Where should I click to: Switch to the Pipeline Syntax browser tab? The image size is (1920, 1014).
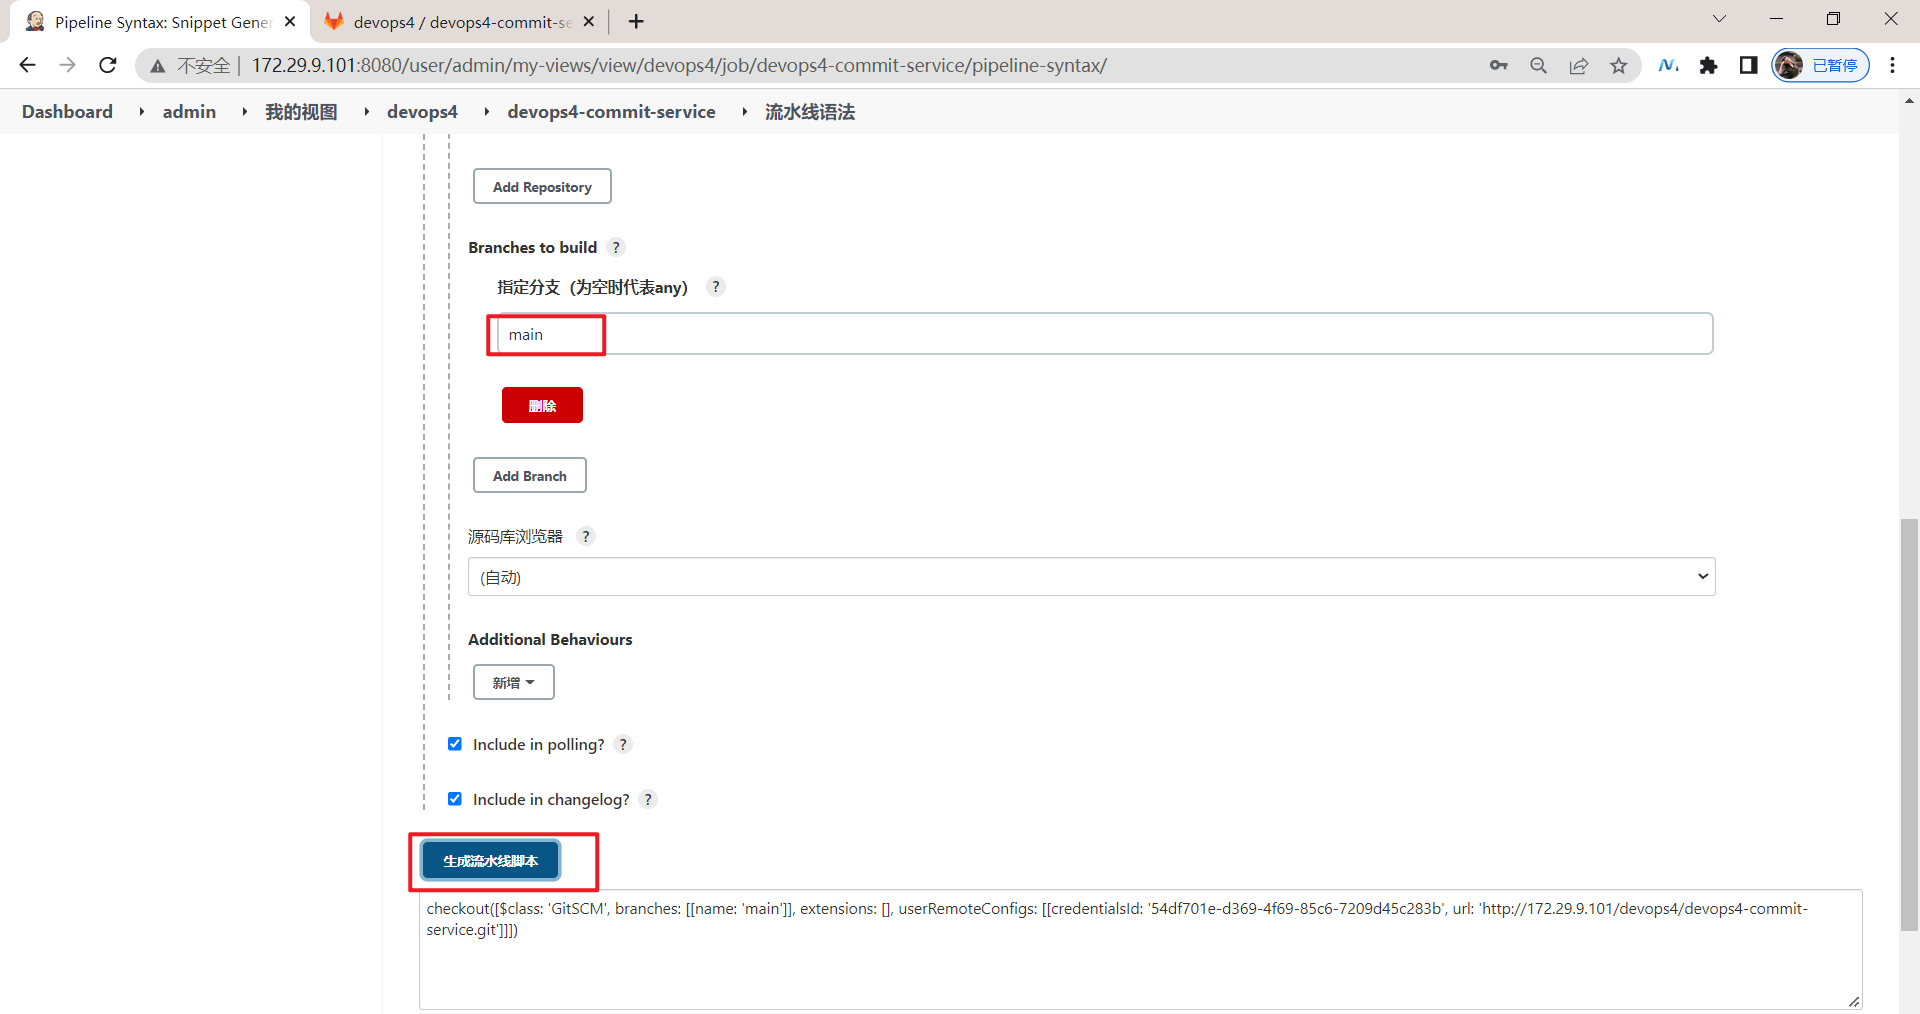click(x=160, y=21)
